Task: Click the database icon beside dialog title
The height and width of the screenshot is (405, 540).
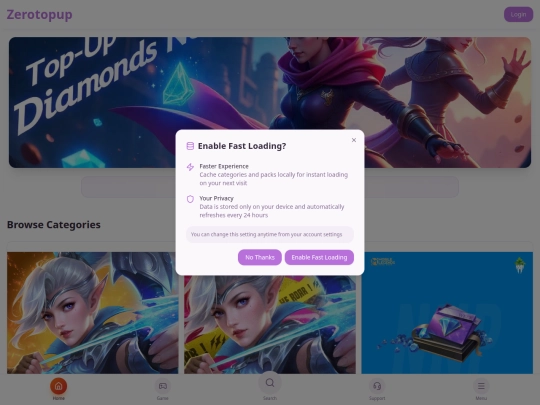Action: pos(190,146)
